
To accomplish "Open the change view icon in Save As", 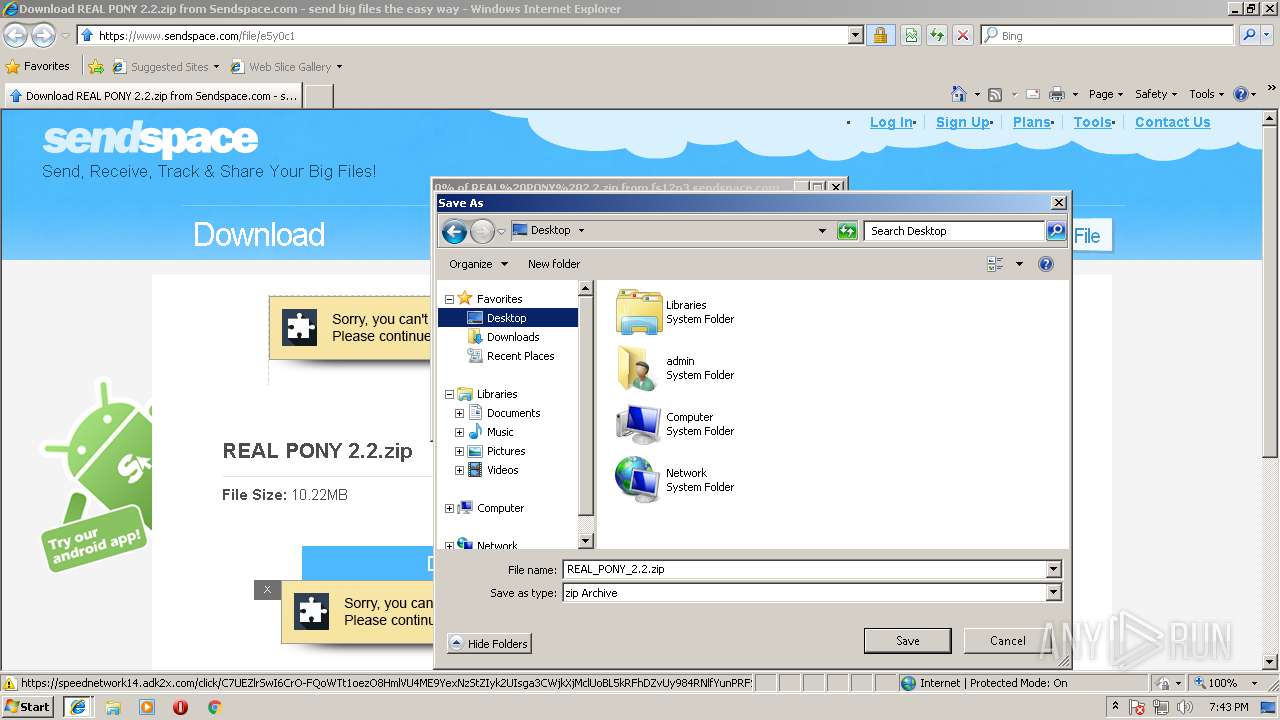I will point(995,264).
